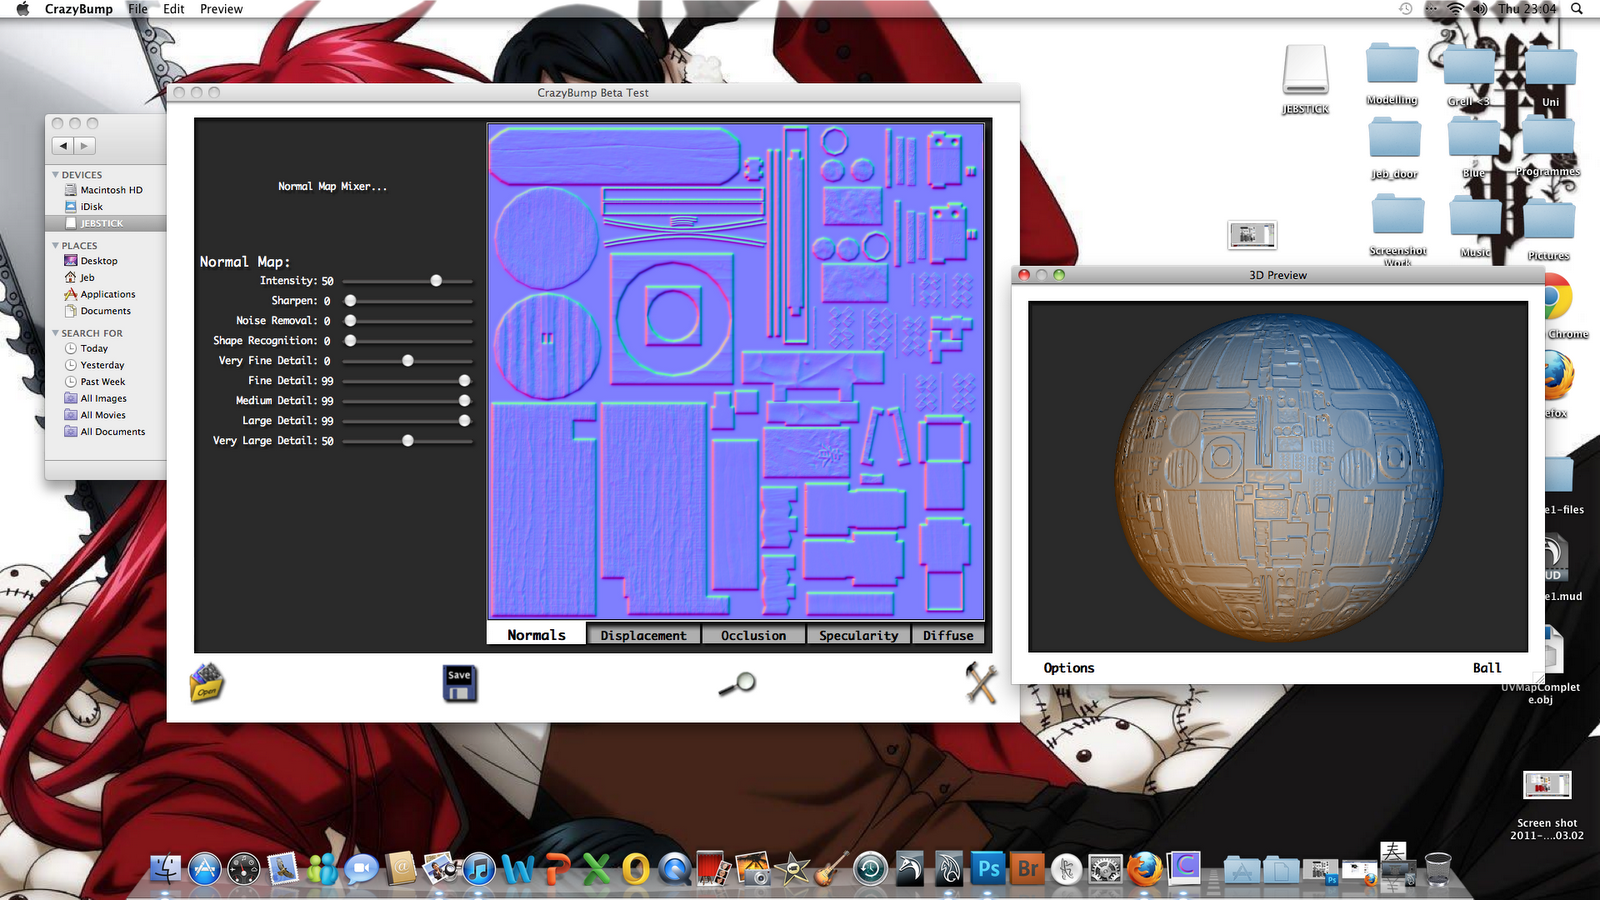The image size is (1600, 900).
Task: Open Firefox from the Dock
Action: [x=1145, y=869]
